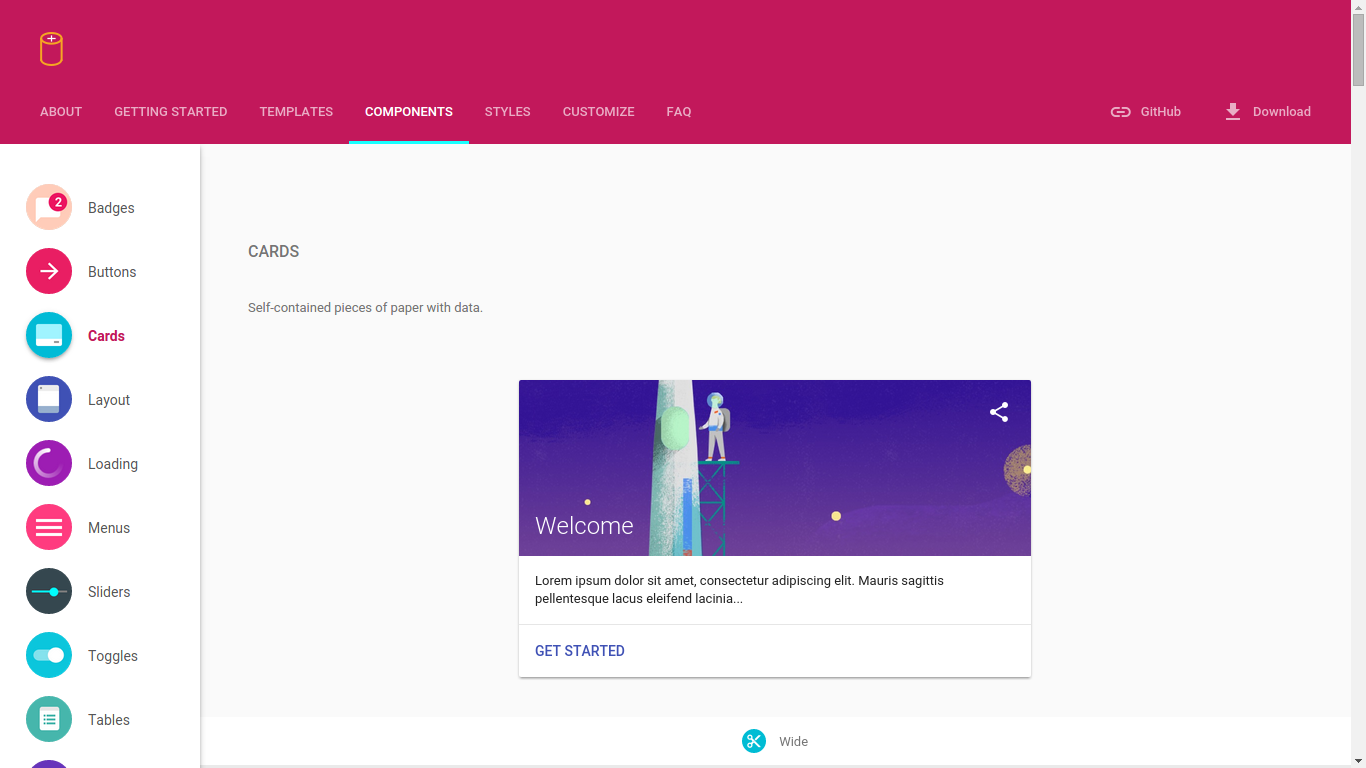Click the GET STARTED link on the card
The width and height of the screenshot is (1366, 768).
579,650
